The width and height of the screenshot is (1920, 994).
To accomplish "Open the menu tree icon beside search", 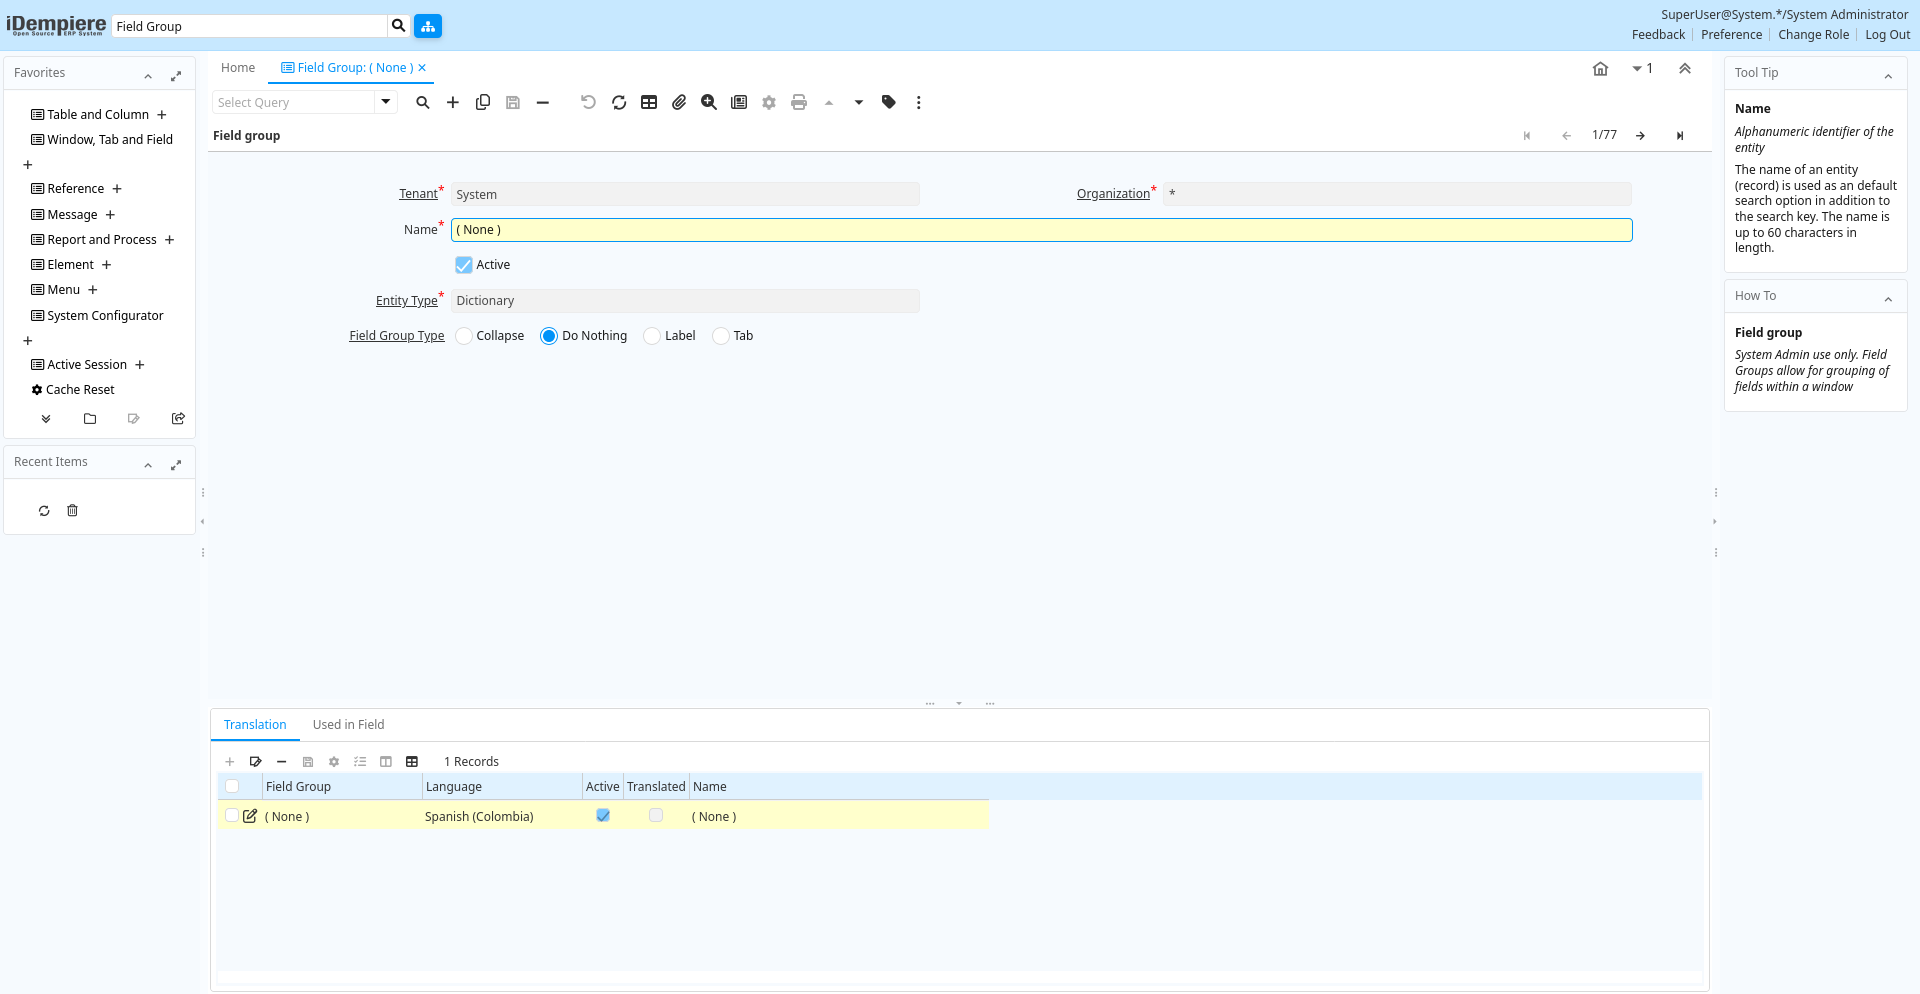I will (428, 26).
